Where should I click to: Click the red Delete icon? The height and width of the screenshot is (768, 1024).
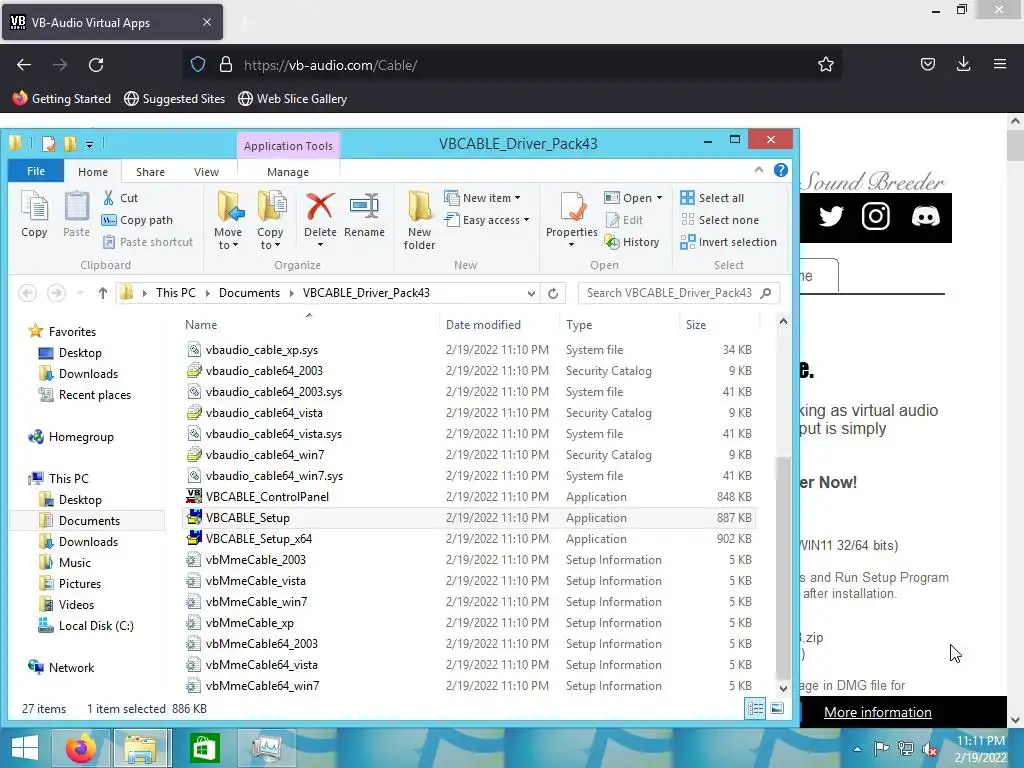pos(320,206)
